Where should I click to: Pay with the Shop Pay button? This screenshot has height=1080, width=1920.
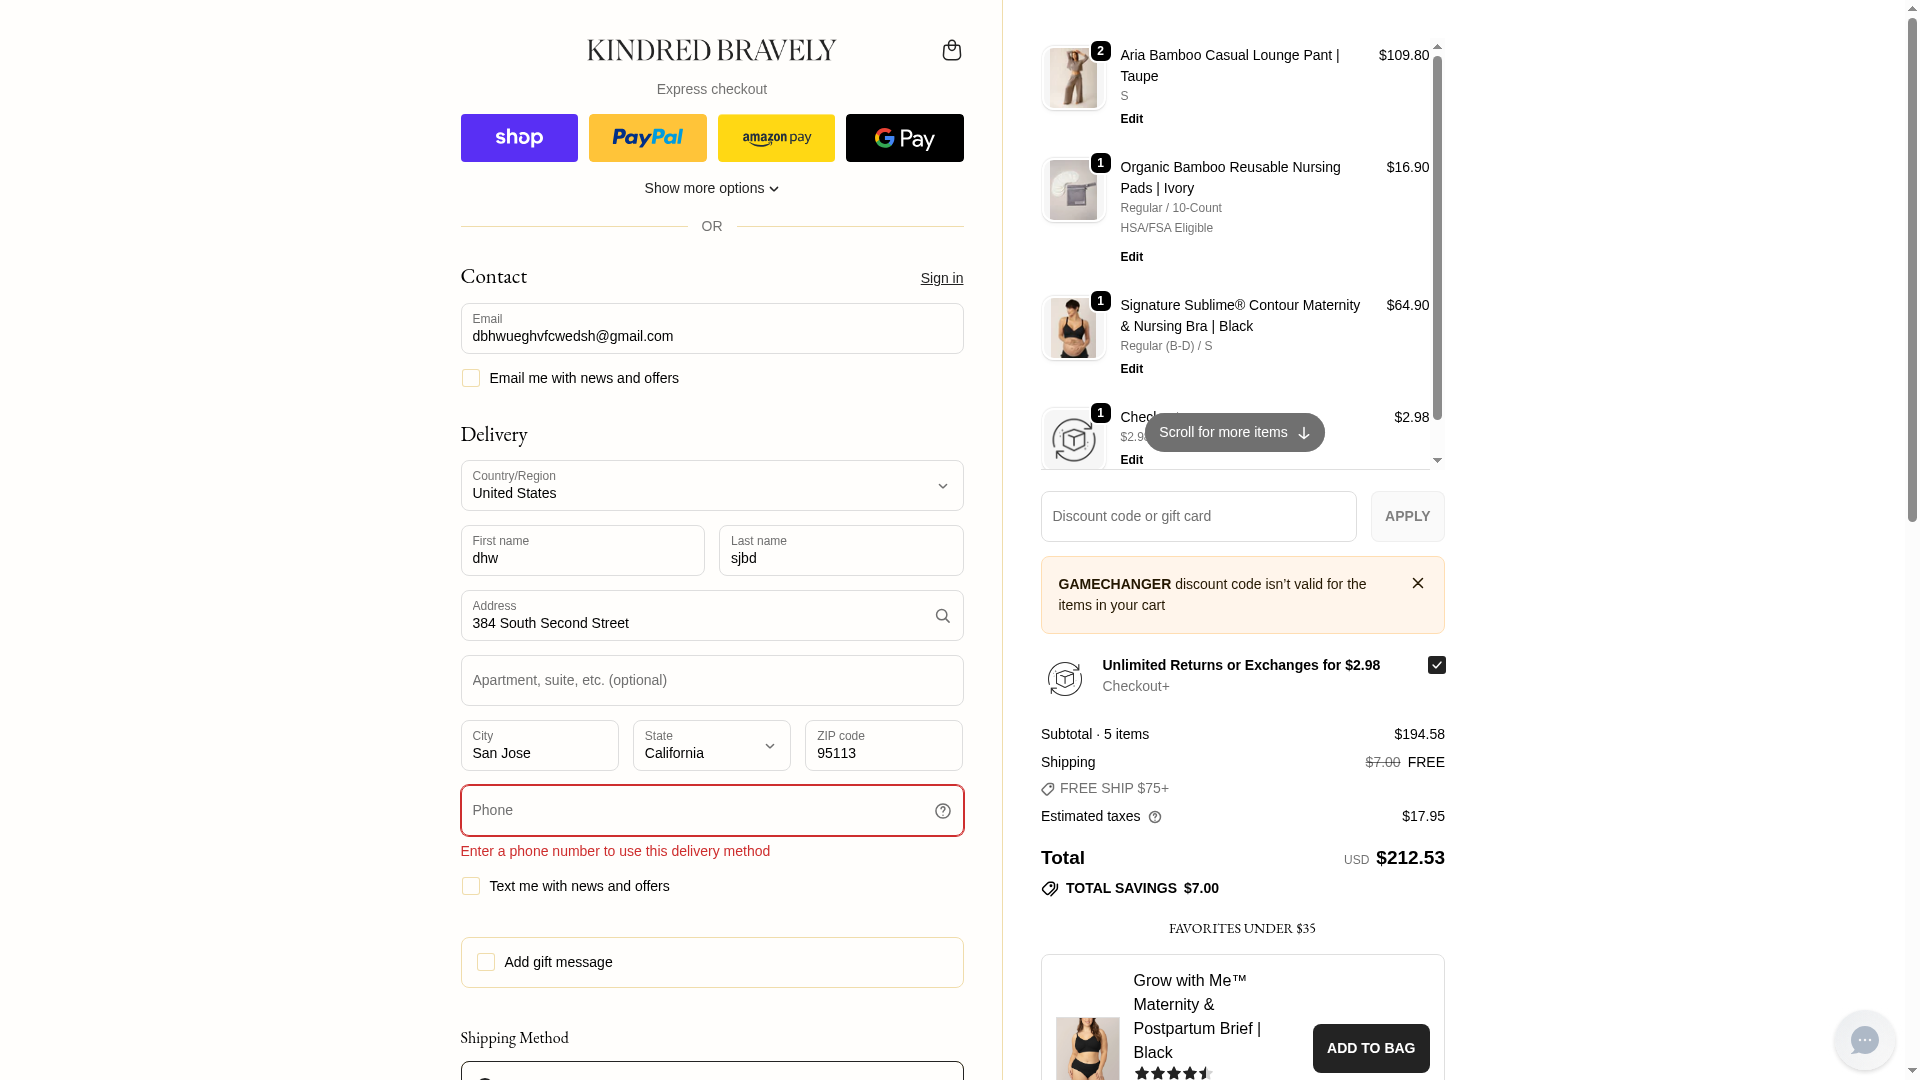(519, 138)
